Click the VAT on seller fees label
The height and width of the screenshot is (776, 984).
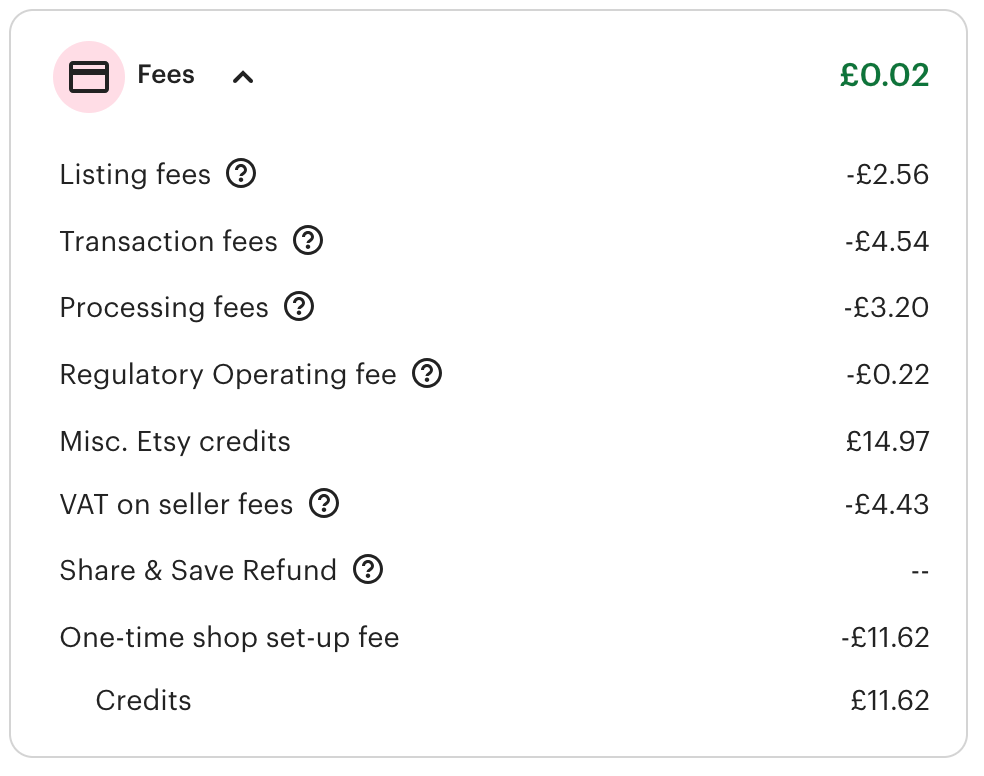(176, 504)
